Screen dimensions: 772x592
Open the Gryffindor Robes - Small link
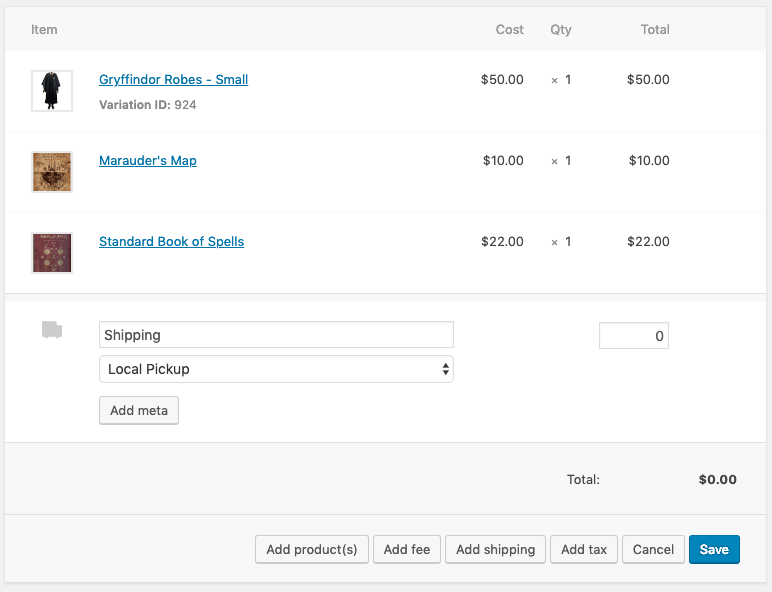[x=173, y=80]
